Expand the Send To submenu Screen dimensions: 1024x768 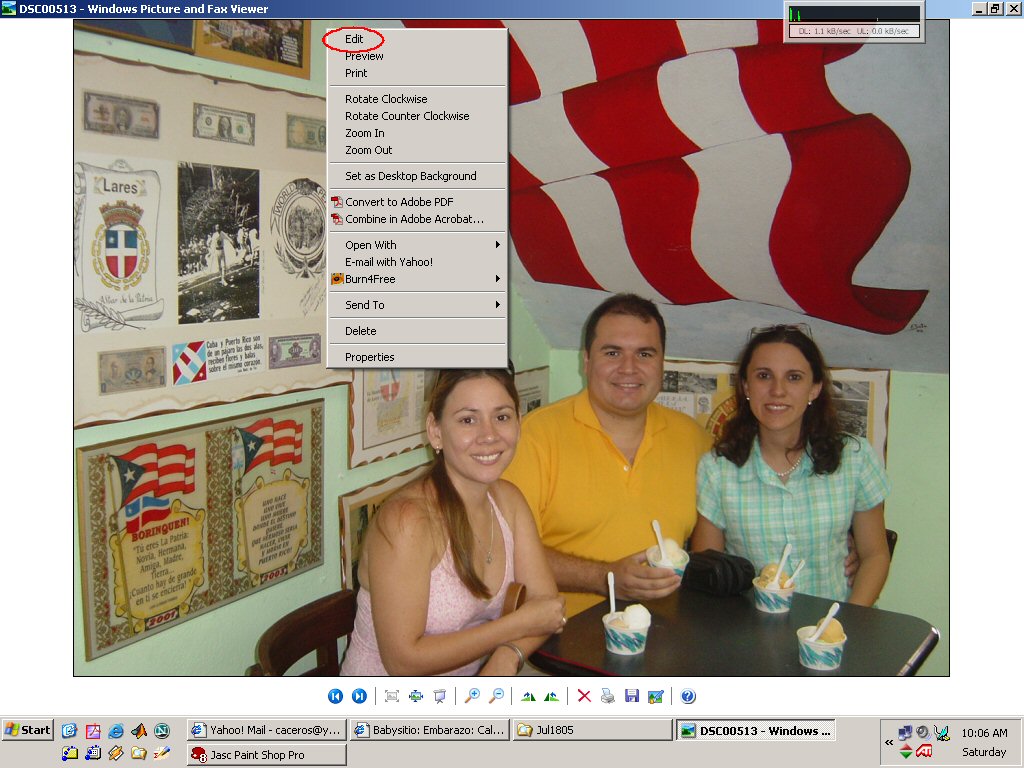click(418, 305)
